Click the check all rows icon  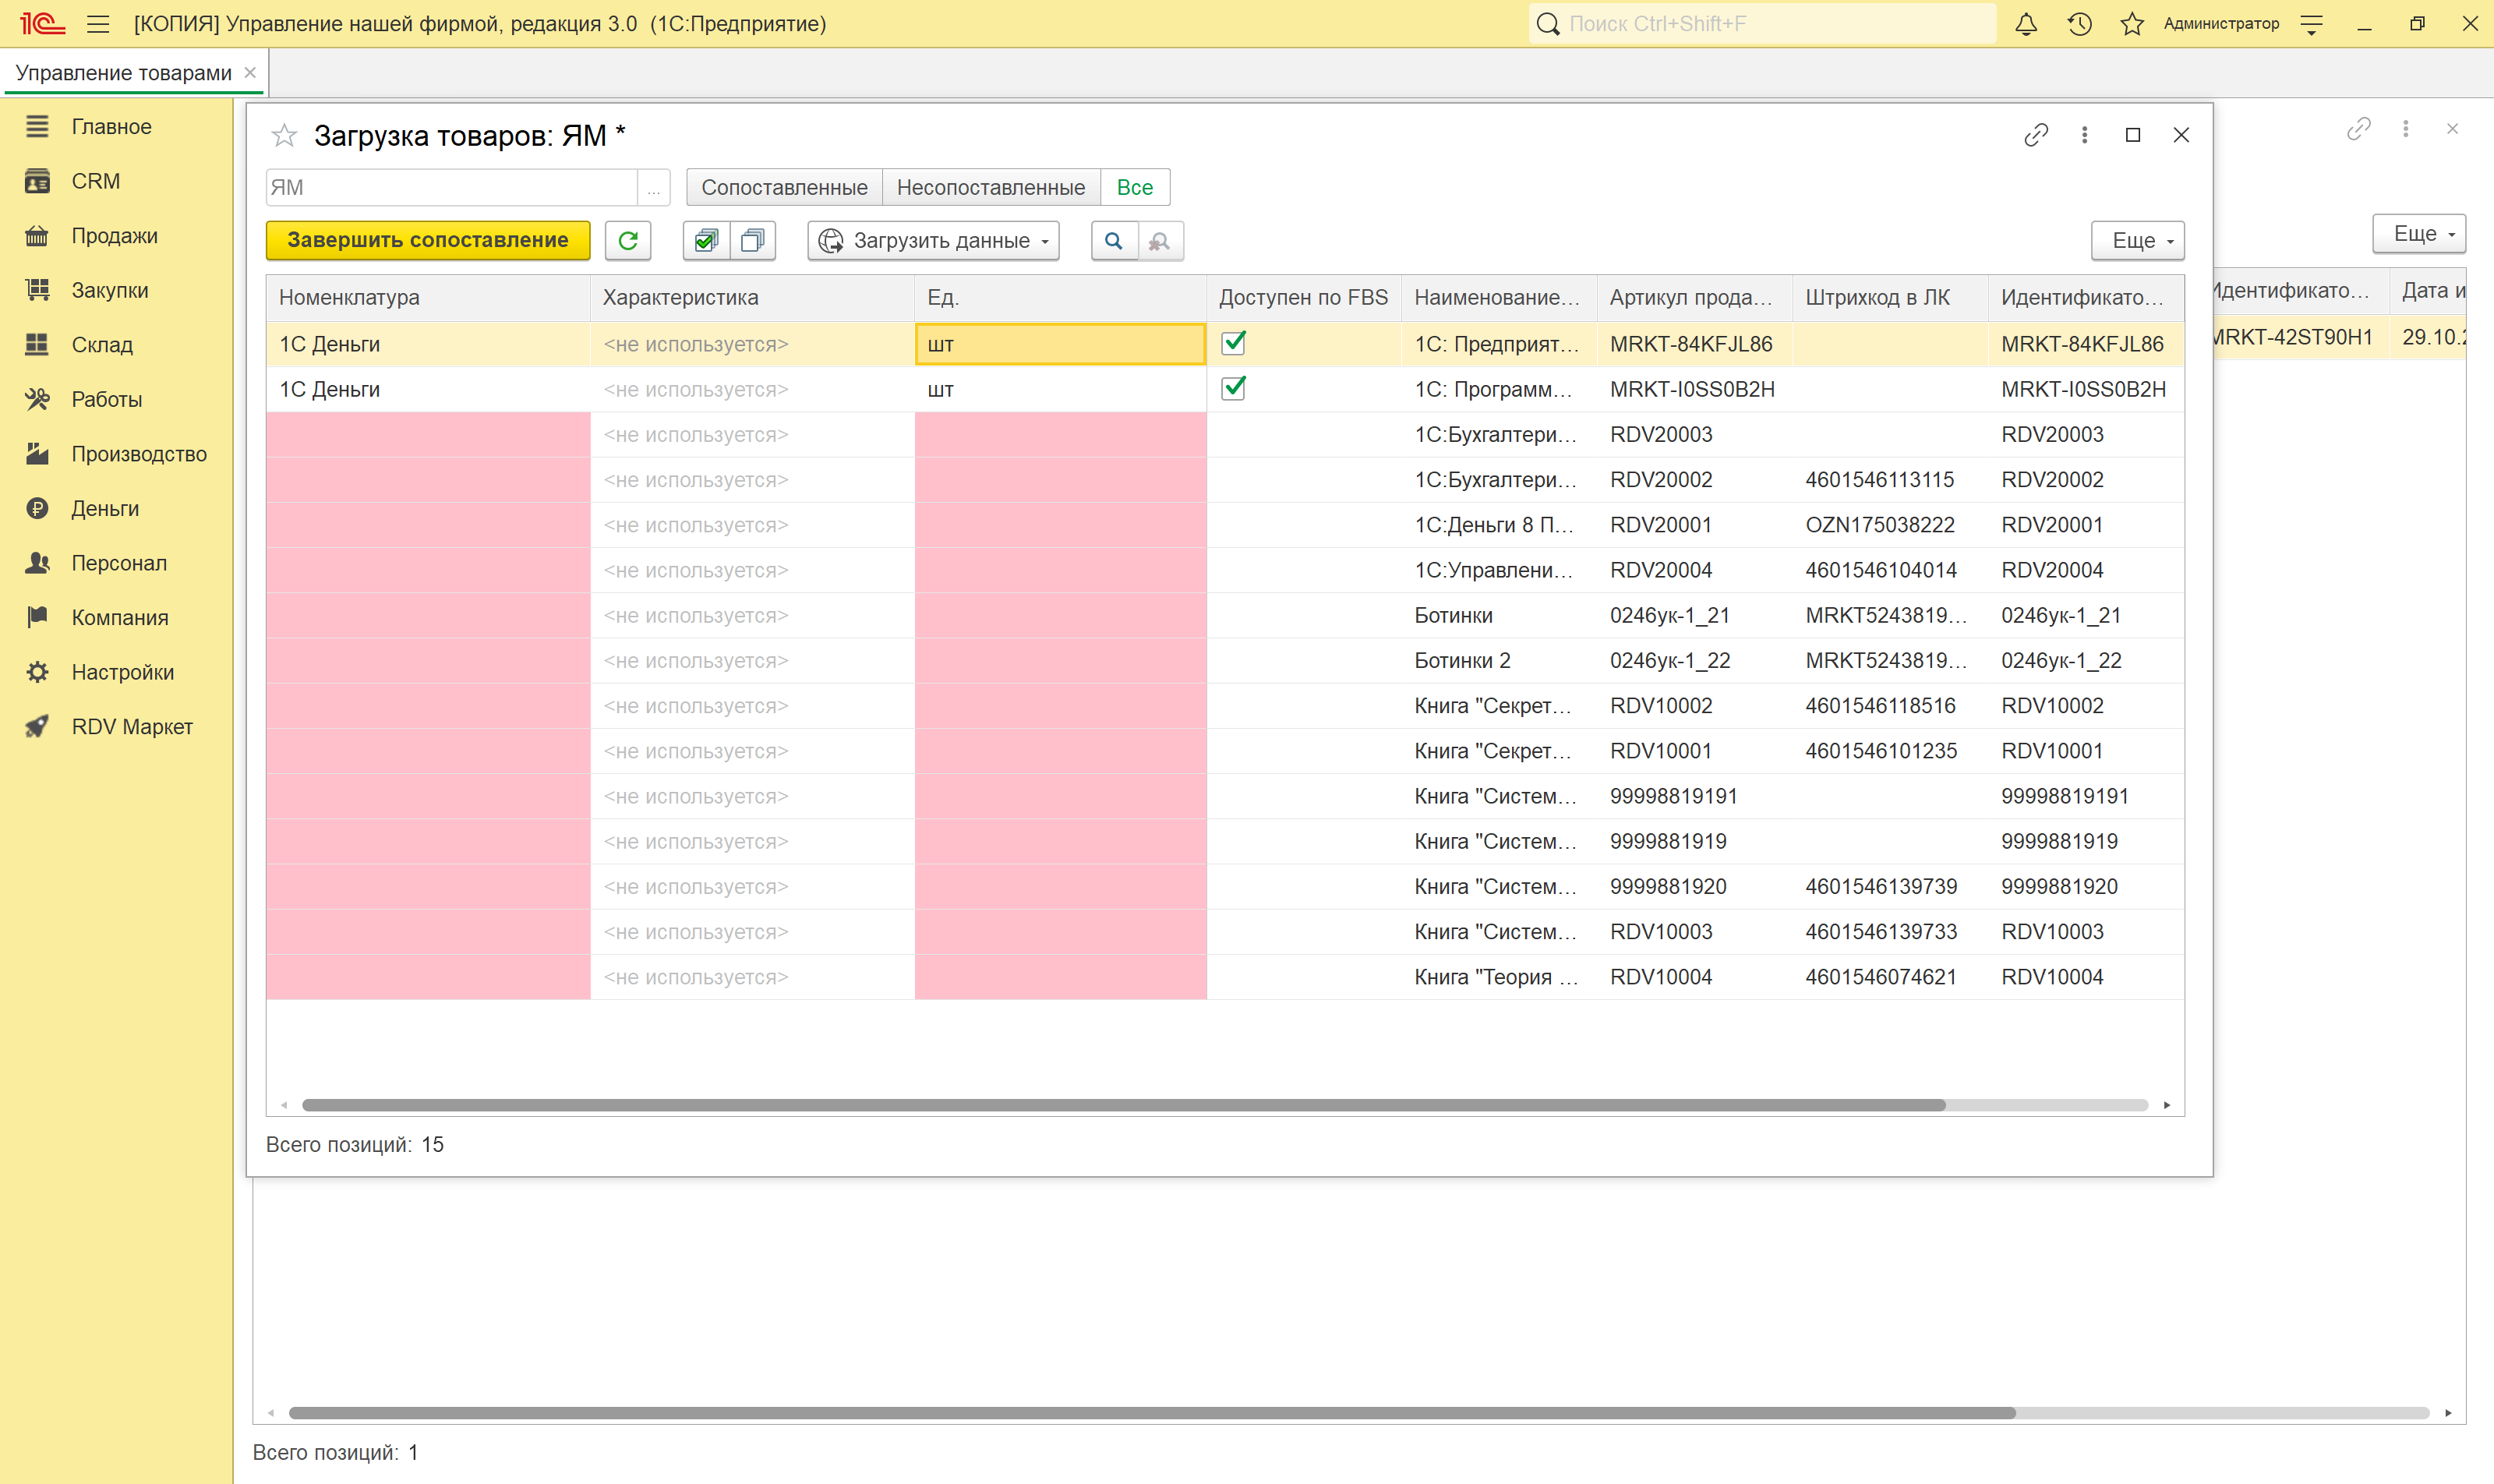tap(706, 240)
